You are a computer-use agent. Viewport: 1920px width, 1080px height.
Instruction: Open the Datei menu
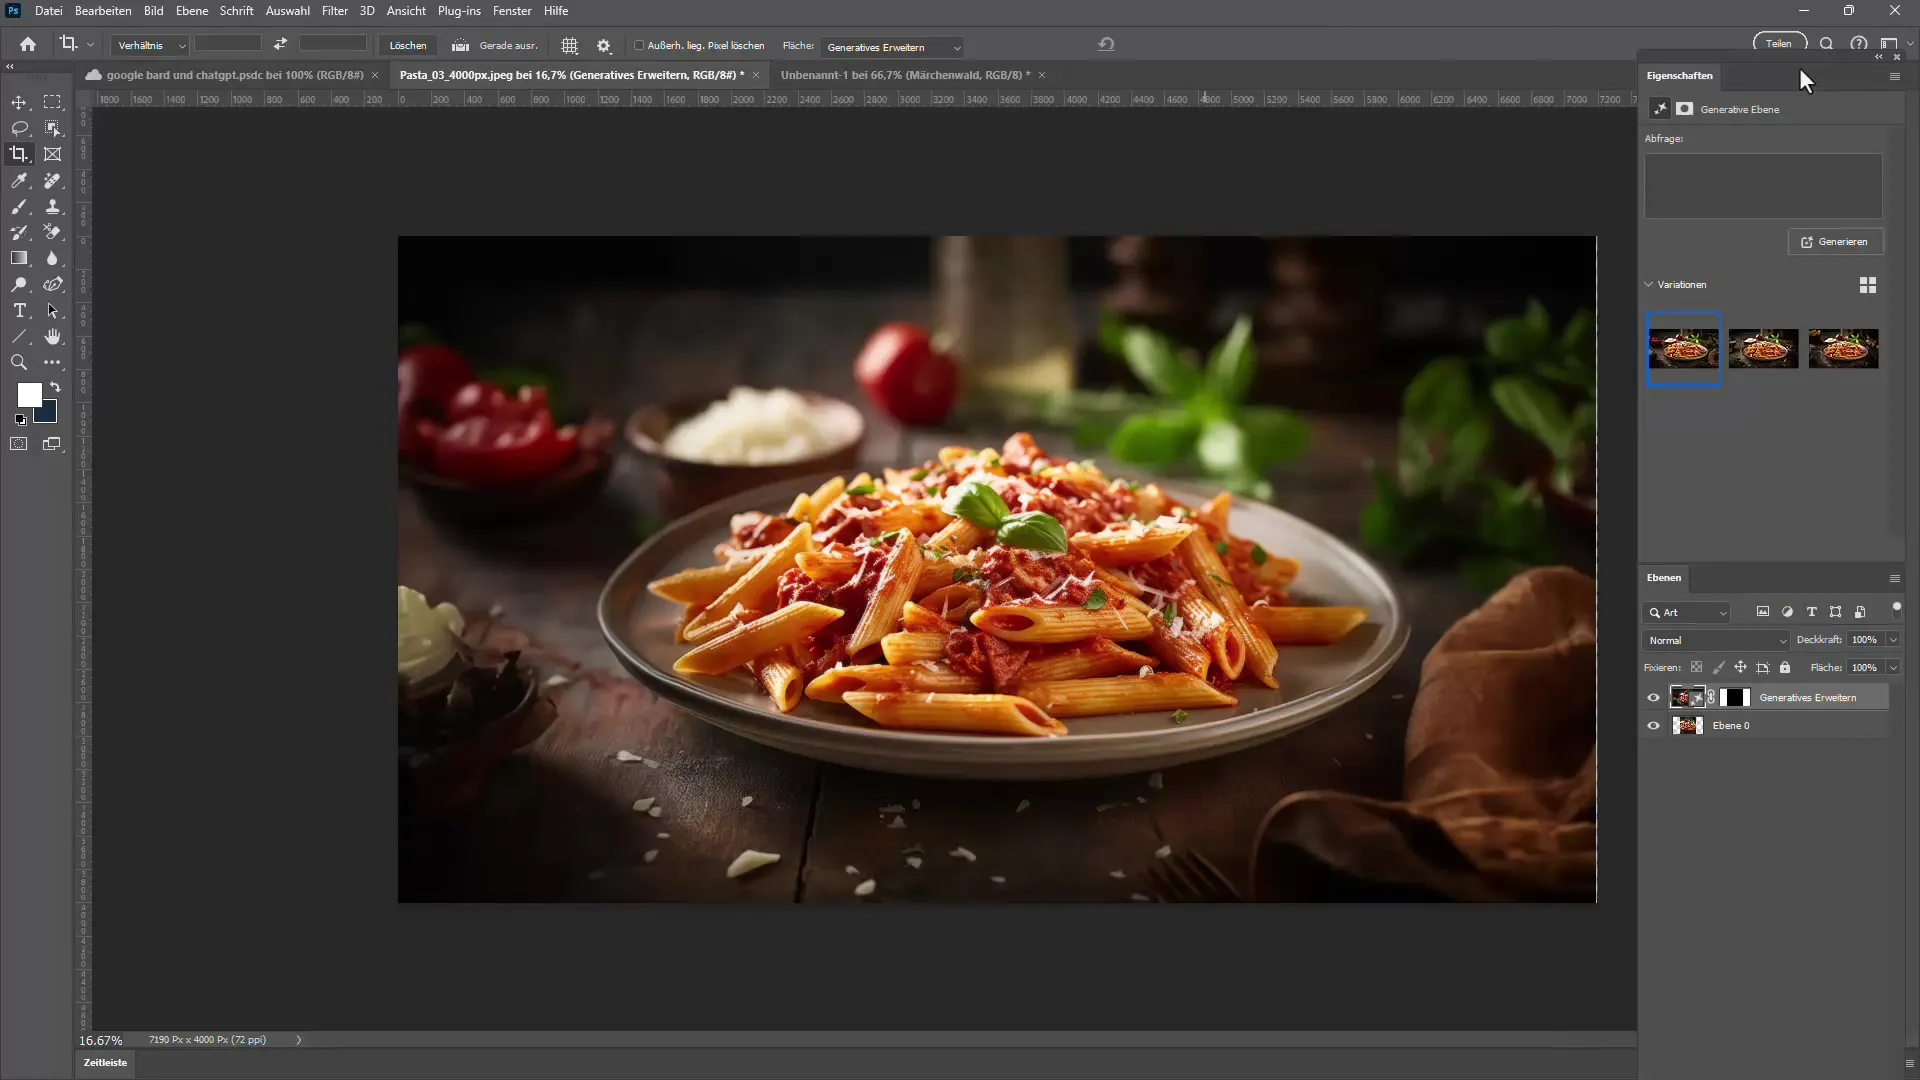pyautogui.click(x=48, y=11)
